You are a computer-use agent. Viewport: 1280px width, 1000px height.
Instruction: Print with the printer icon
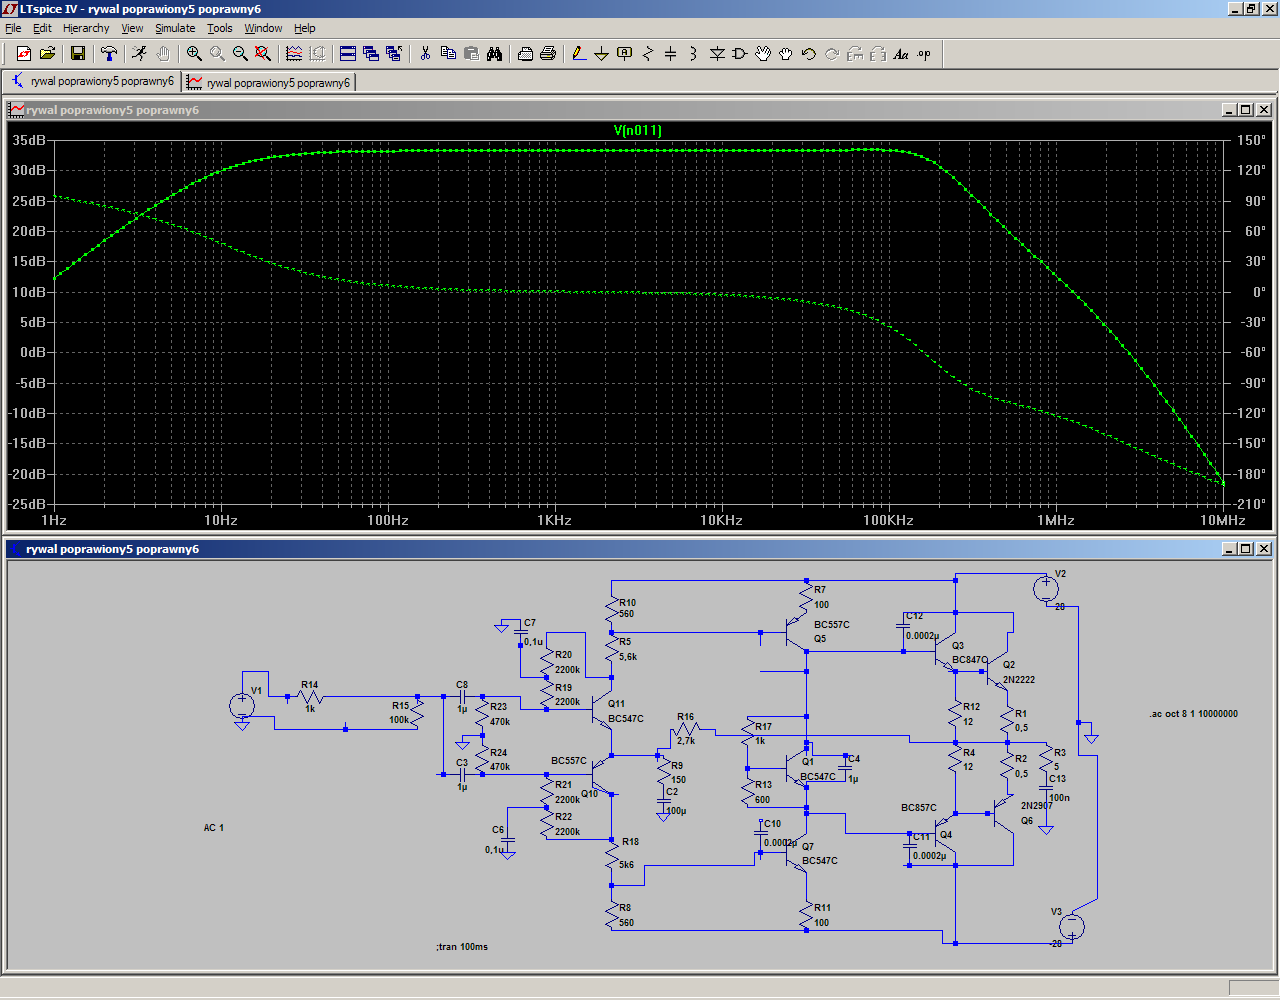(548, 54)
